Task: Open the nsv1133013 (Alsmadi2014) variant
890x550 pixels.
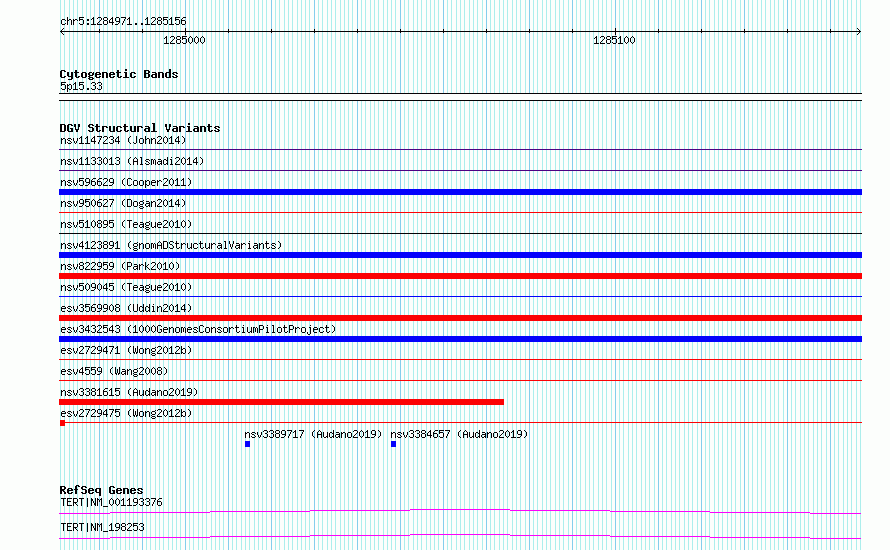Action: pyautogui.click(x=132, y=161)
